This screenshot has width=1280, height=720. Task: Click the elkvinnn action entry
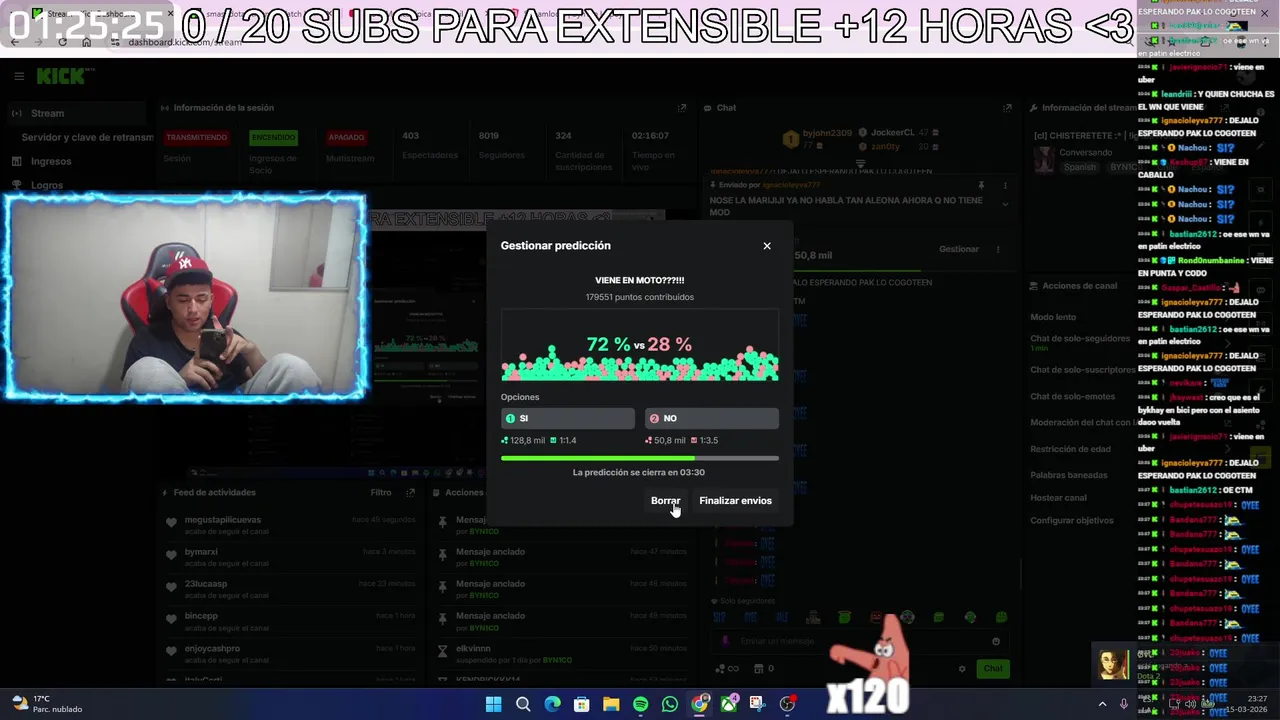pyautogui.click(x=562, y=653)
